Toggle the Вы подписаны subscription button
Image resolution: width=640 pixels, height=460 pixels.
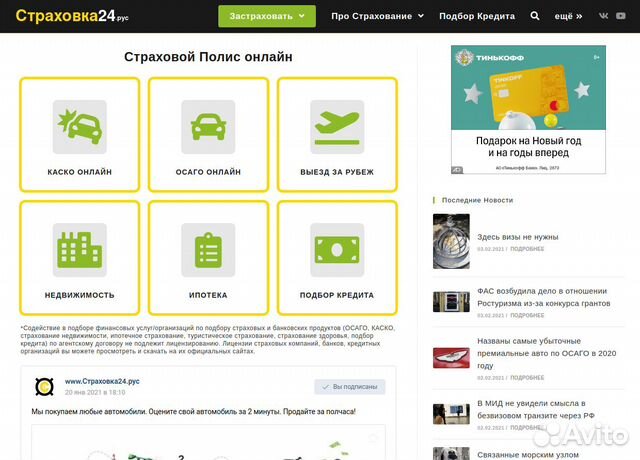pyautogui.click(x=349, y=386)
